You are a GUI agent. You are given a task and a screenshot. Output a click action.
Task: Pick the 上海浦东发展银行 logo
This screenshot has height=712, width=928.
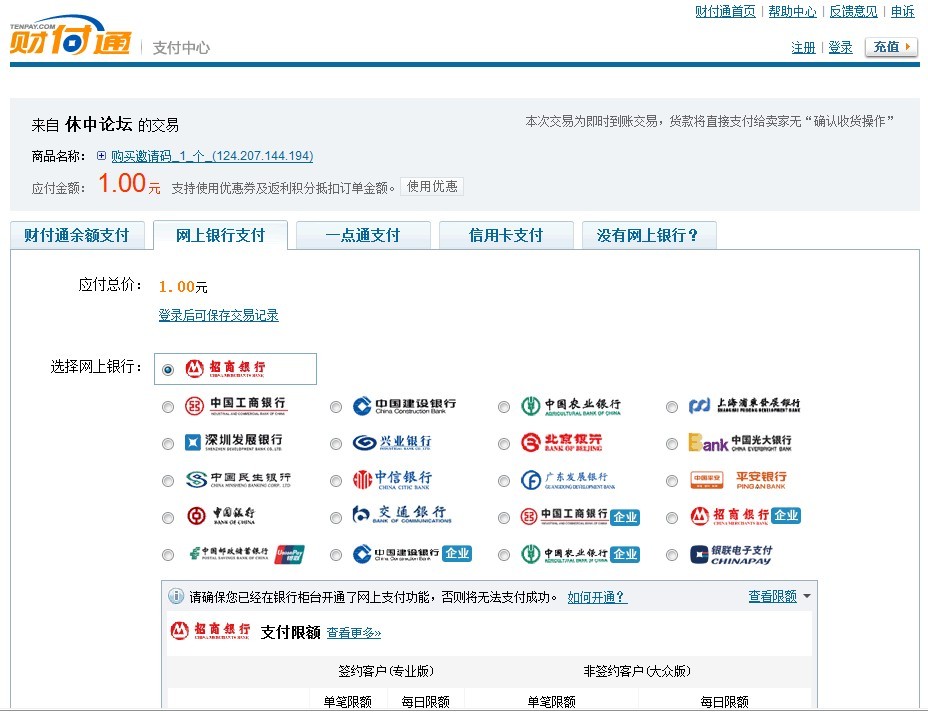click(x=744, y=406)
